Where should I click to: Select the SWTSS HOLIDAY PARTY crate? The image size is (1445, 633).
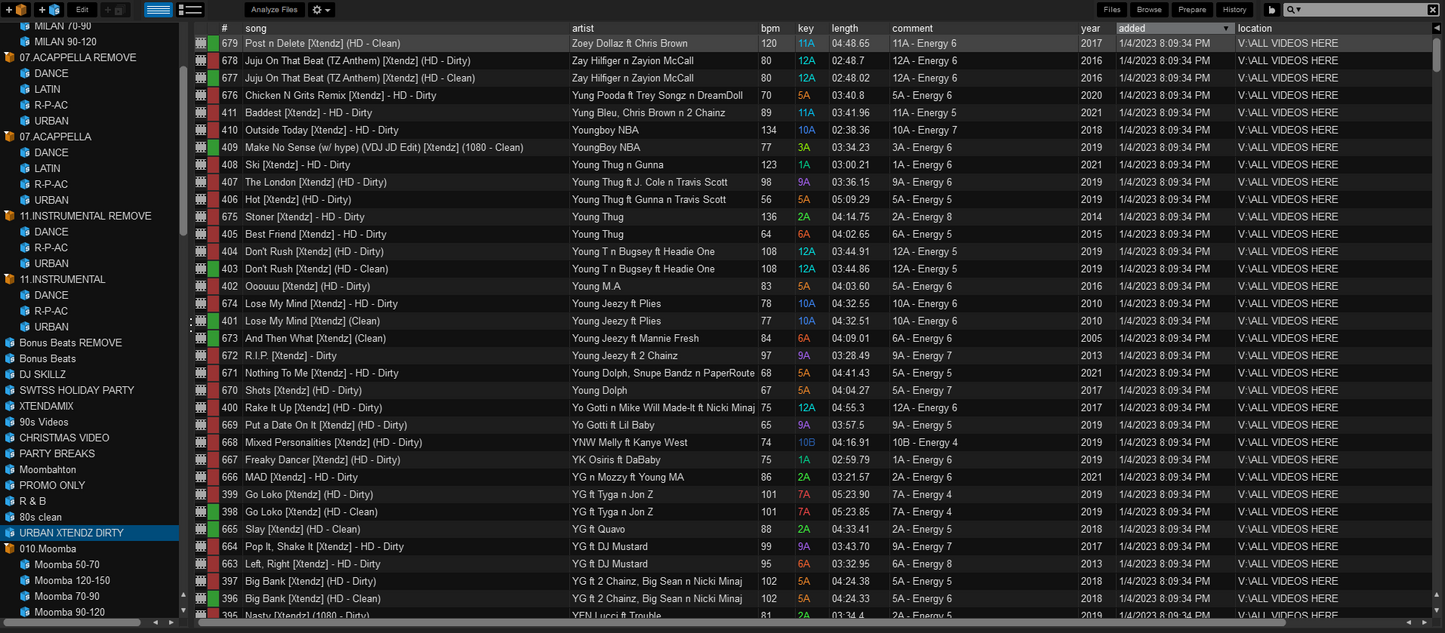pyautogui.click(x=76, y=390)
